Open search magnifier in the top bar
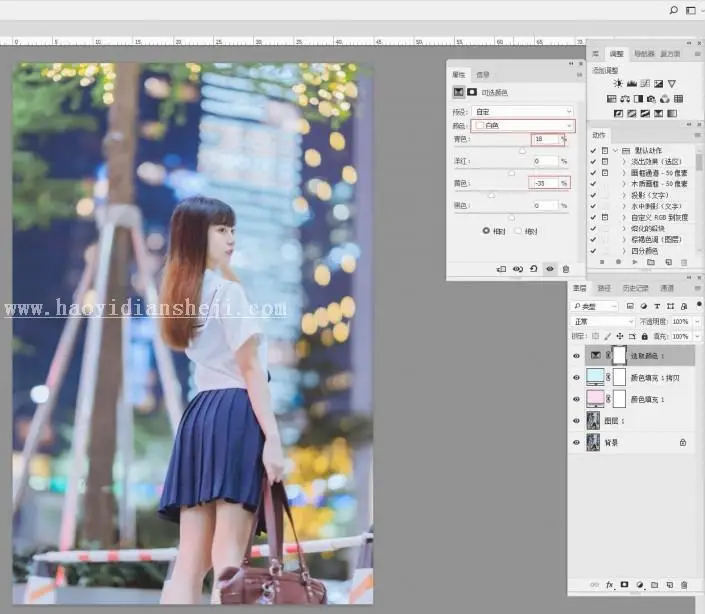 coord(674,10)
